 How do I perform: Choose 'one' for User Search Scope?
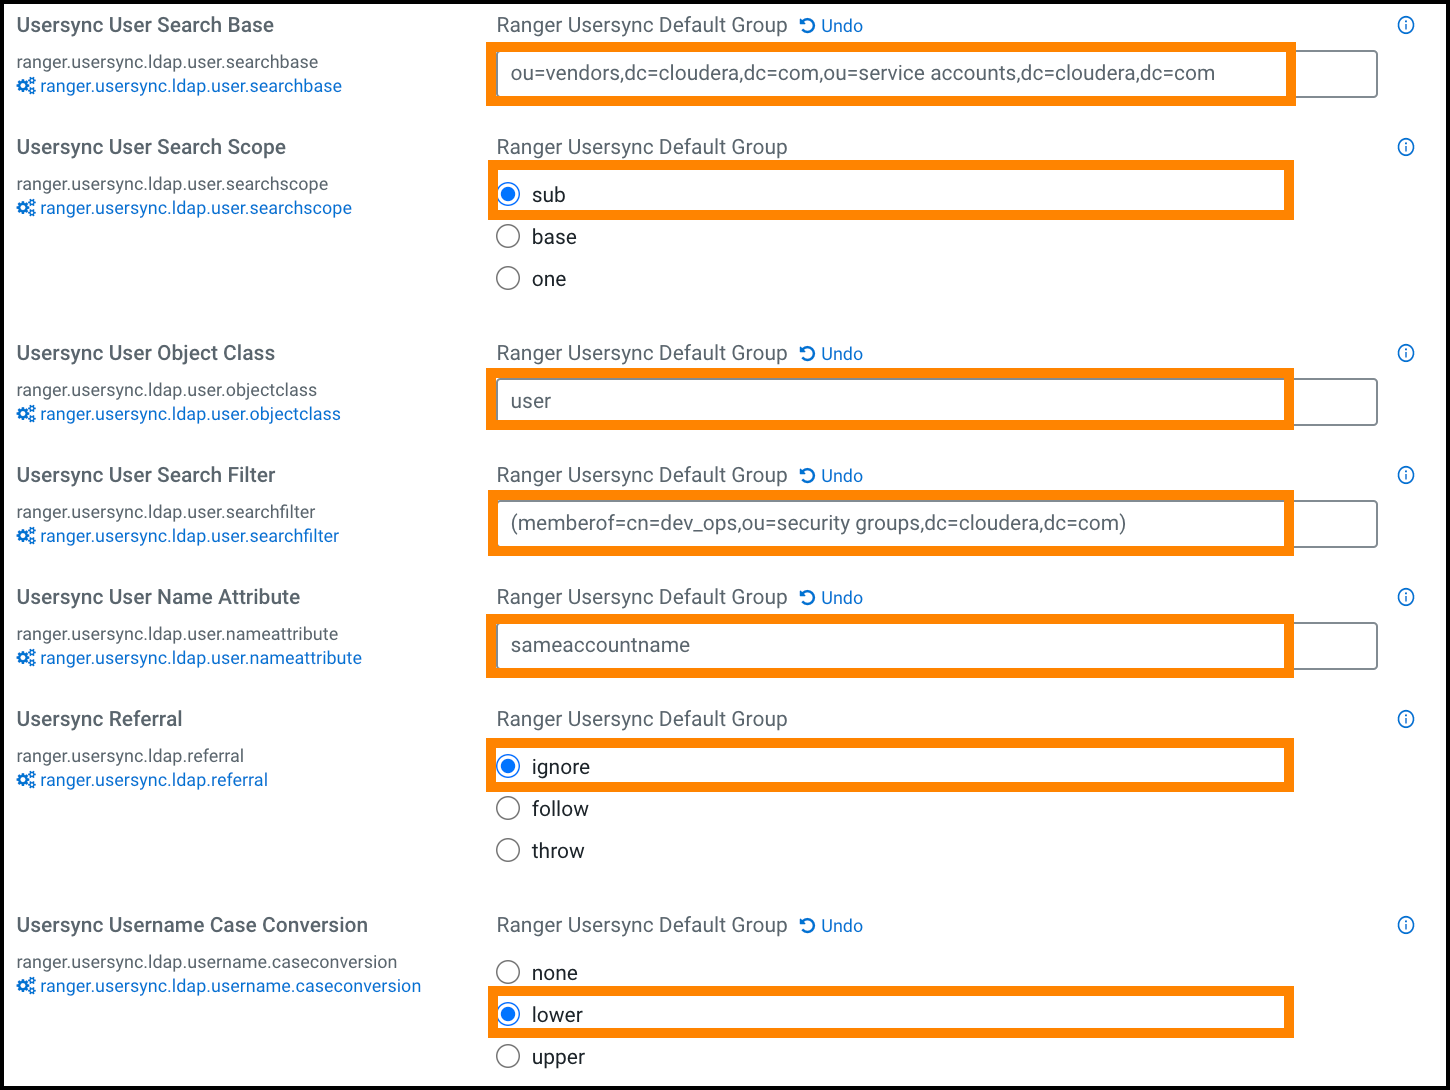coord(508,279)
